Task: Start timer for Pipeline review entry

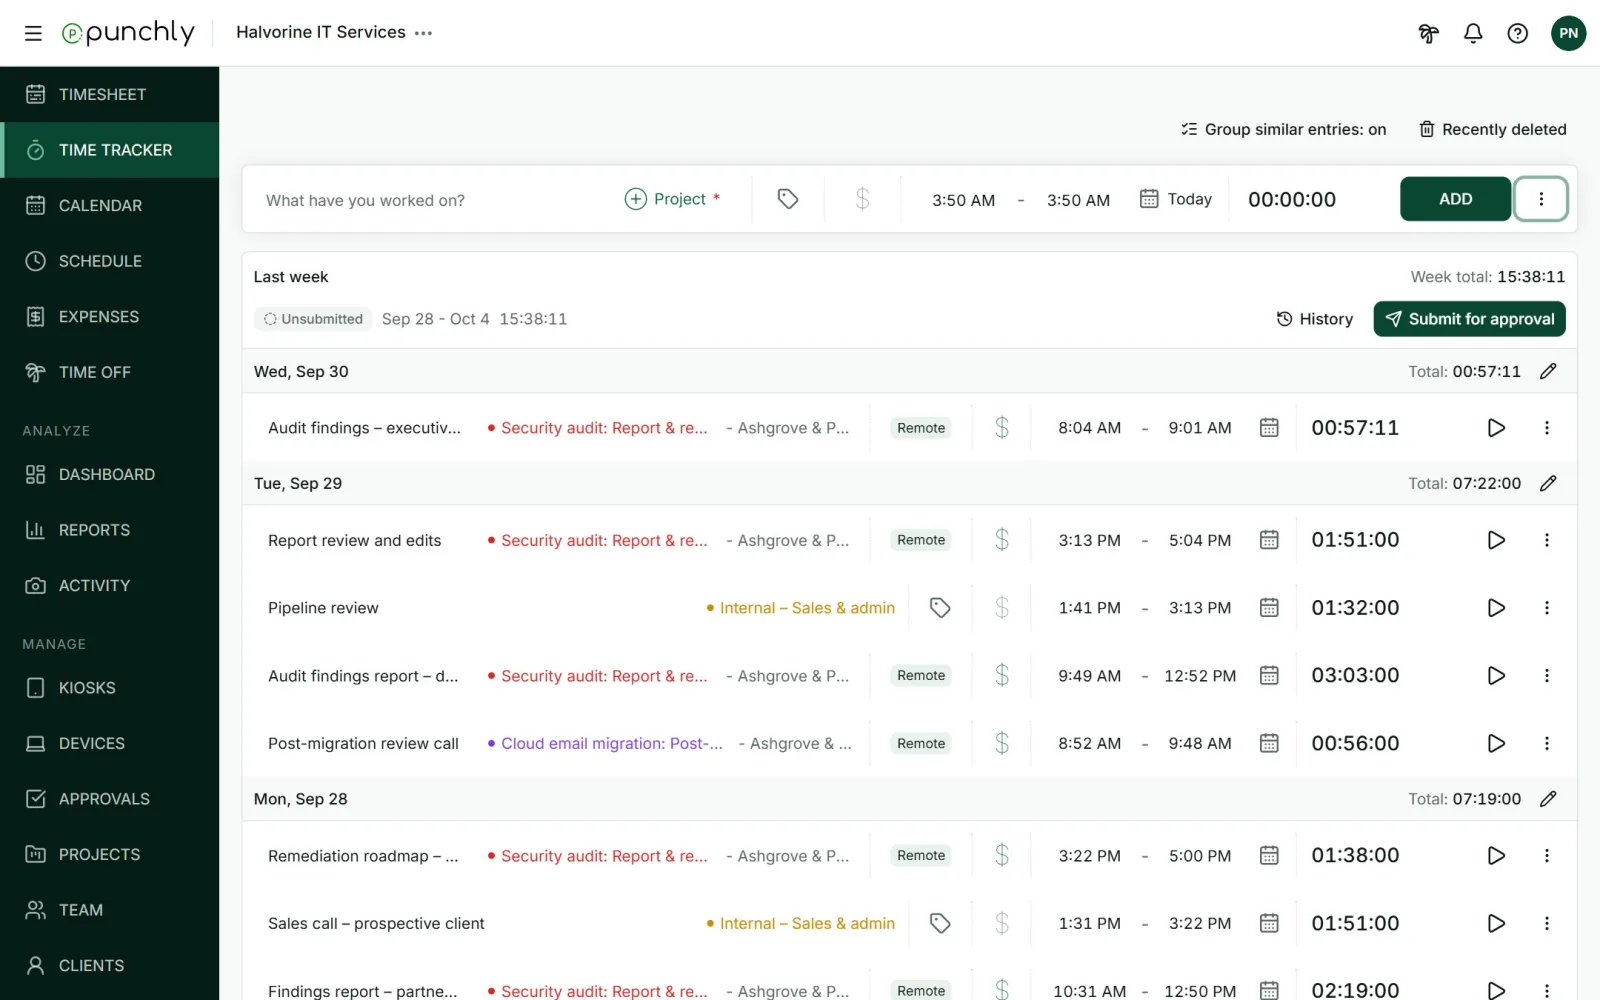Action: (1496, 608)
